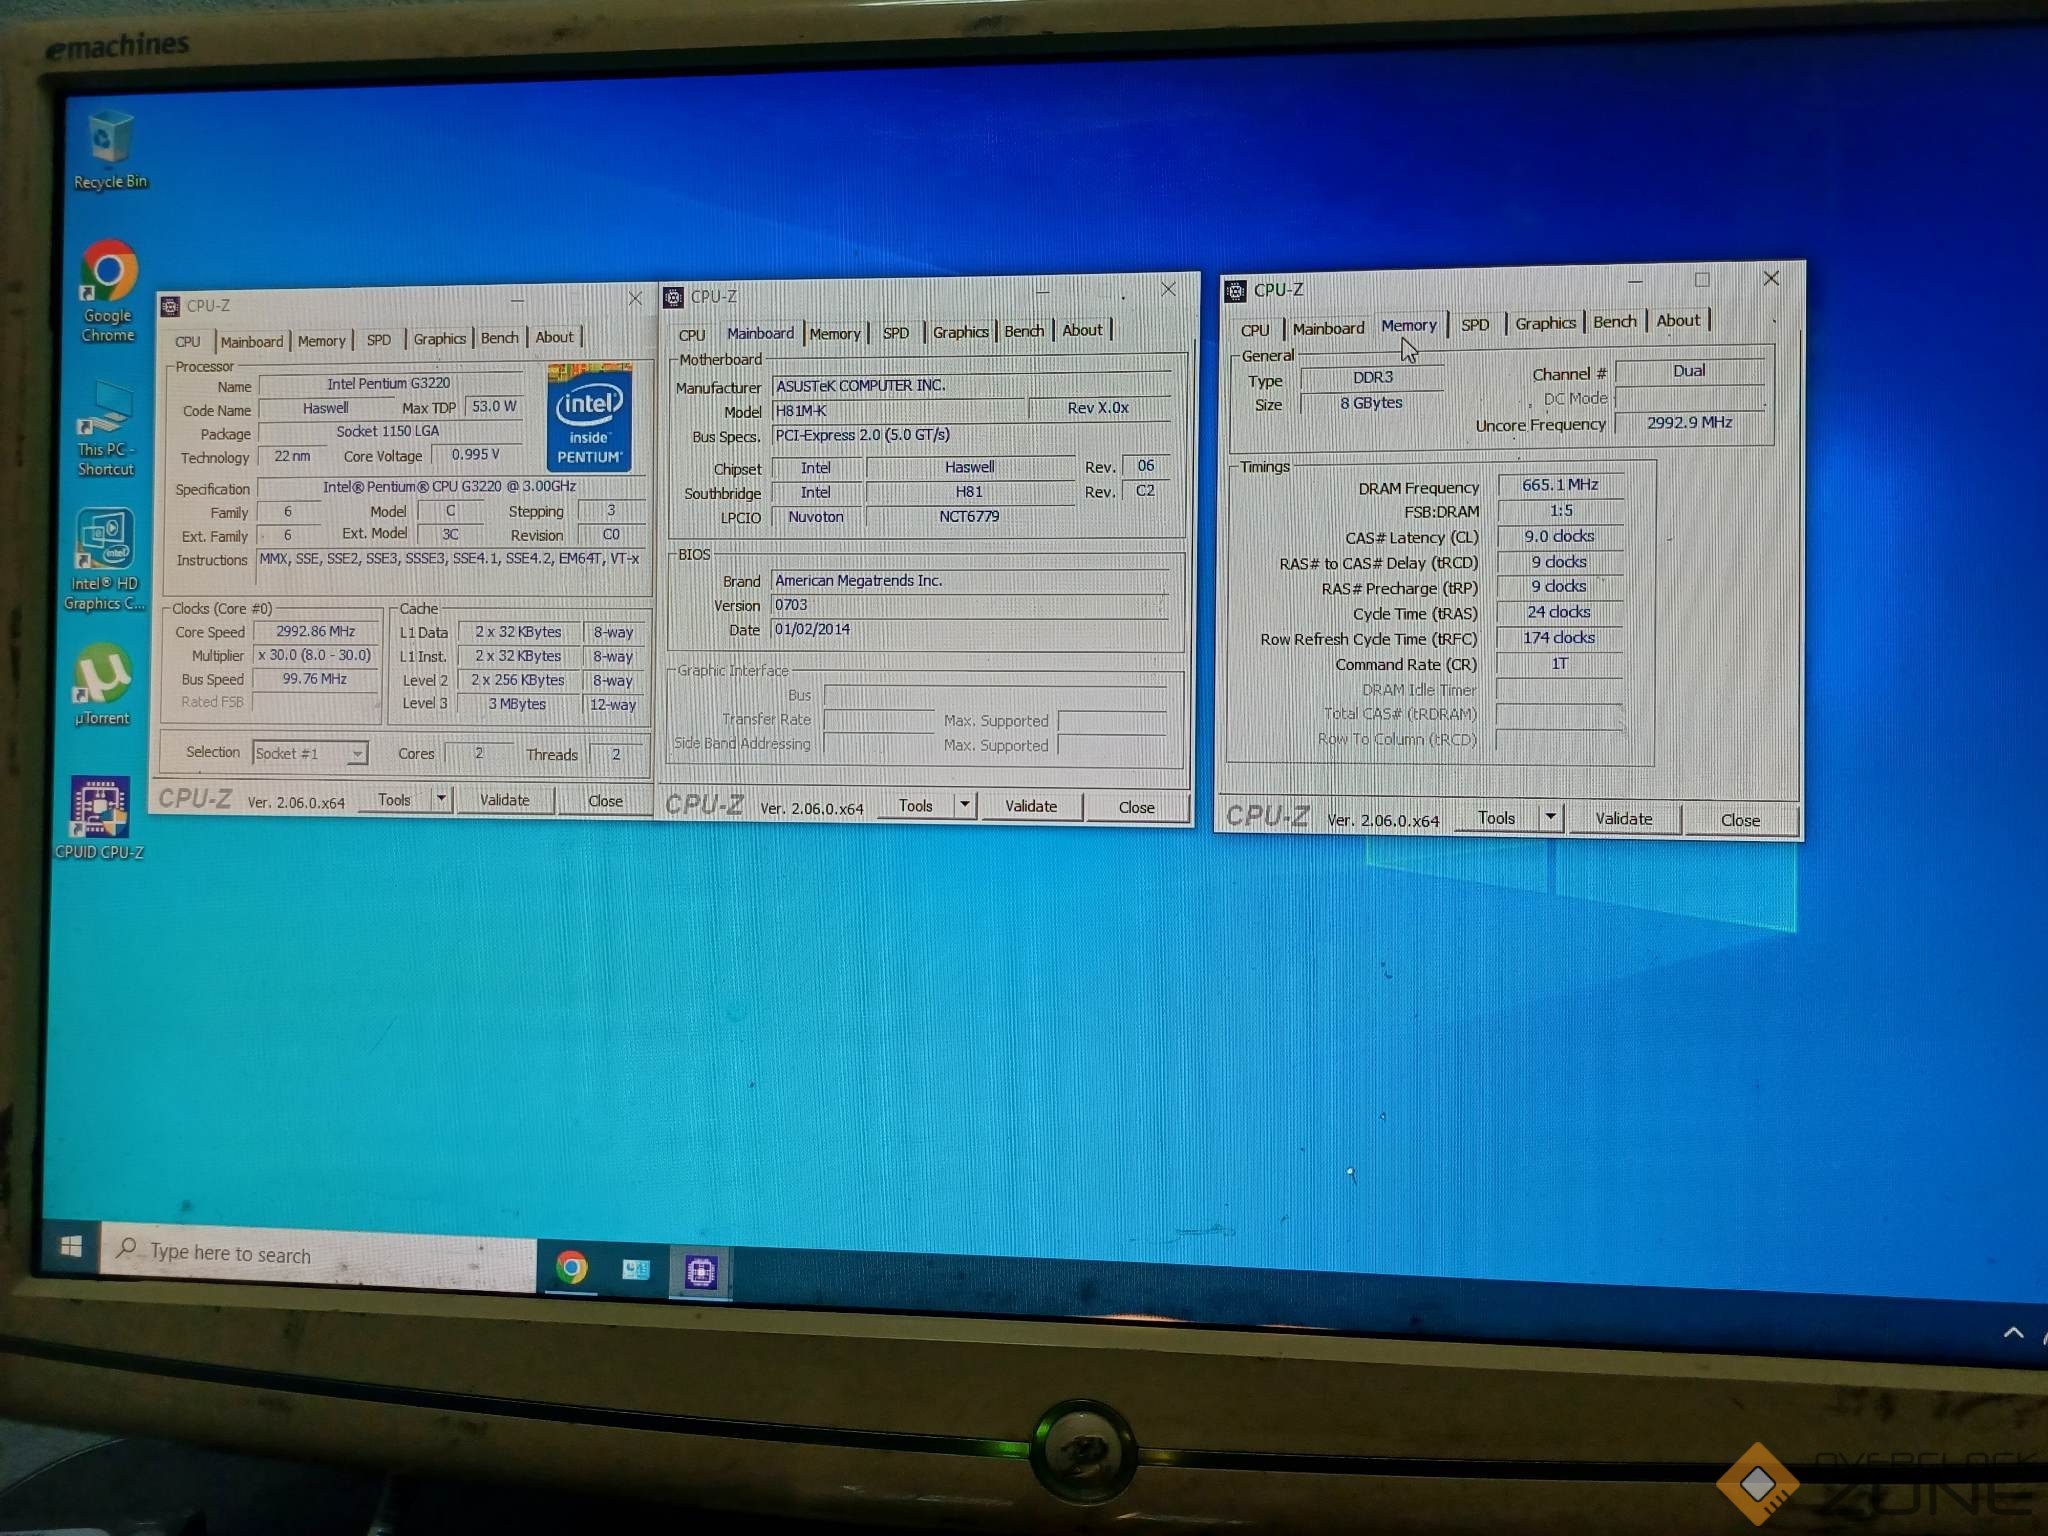Screen dimensions: 2048x1536
Task: Switch to SPD tab in Memory window
Action: click(1474, 325)
